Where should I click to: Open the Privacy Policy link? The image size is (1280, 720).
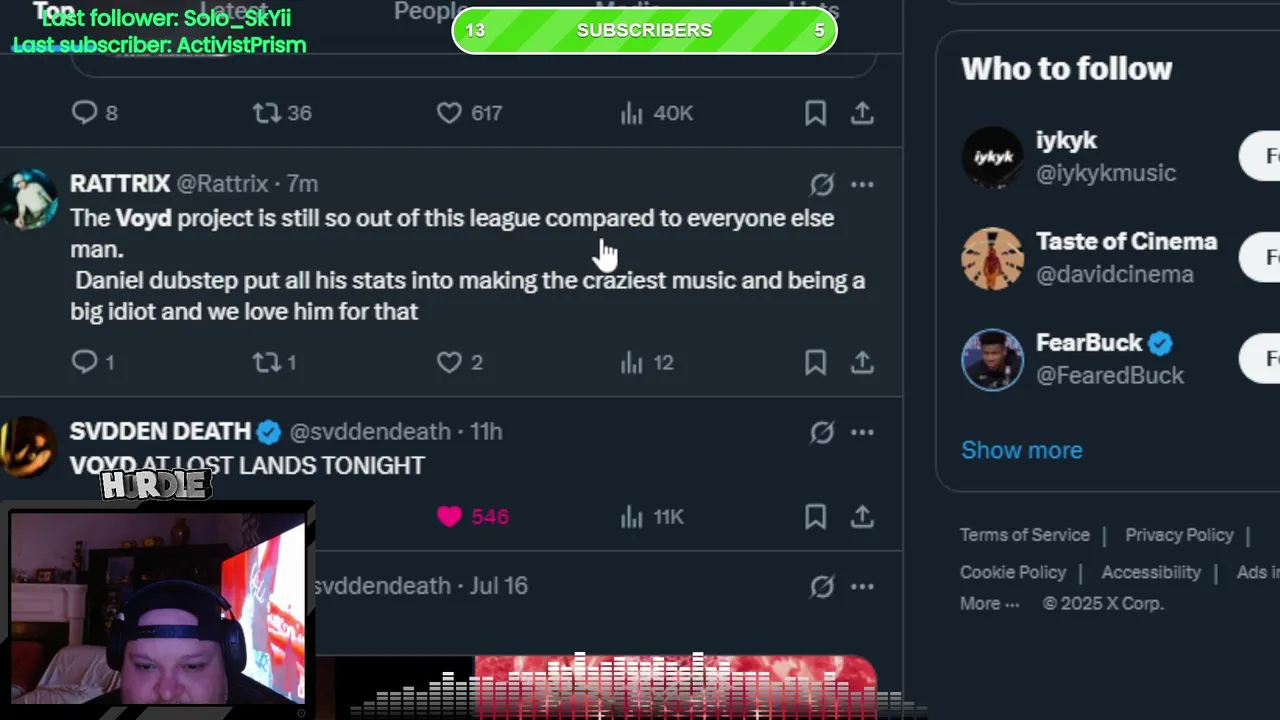[x=1179, y=535]
